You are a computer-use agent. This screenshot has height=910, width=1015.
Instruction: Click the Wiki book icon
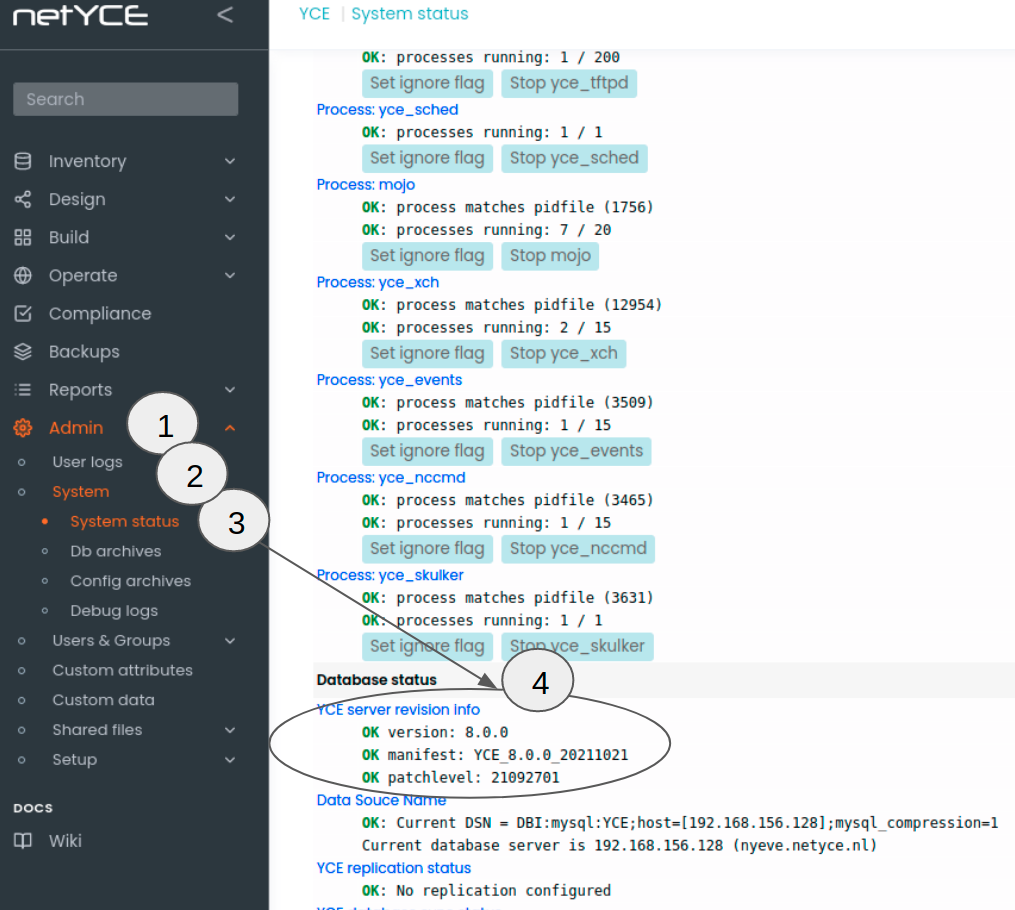[x=23, y=841]
